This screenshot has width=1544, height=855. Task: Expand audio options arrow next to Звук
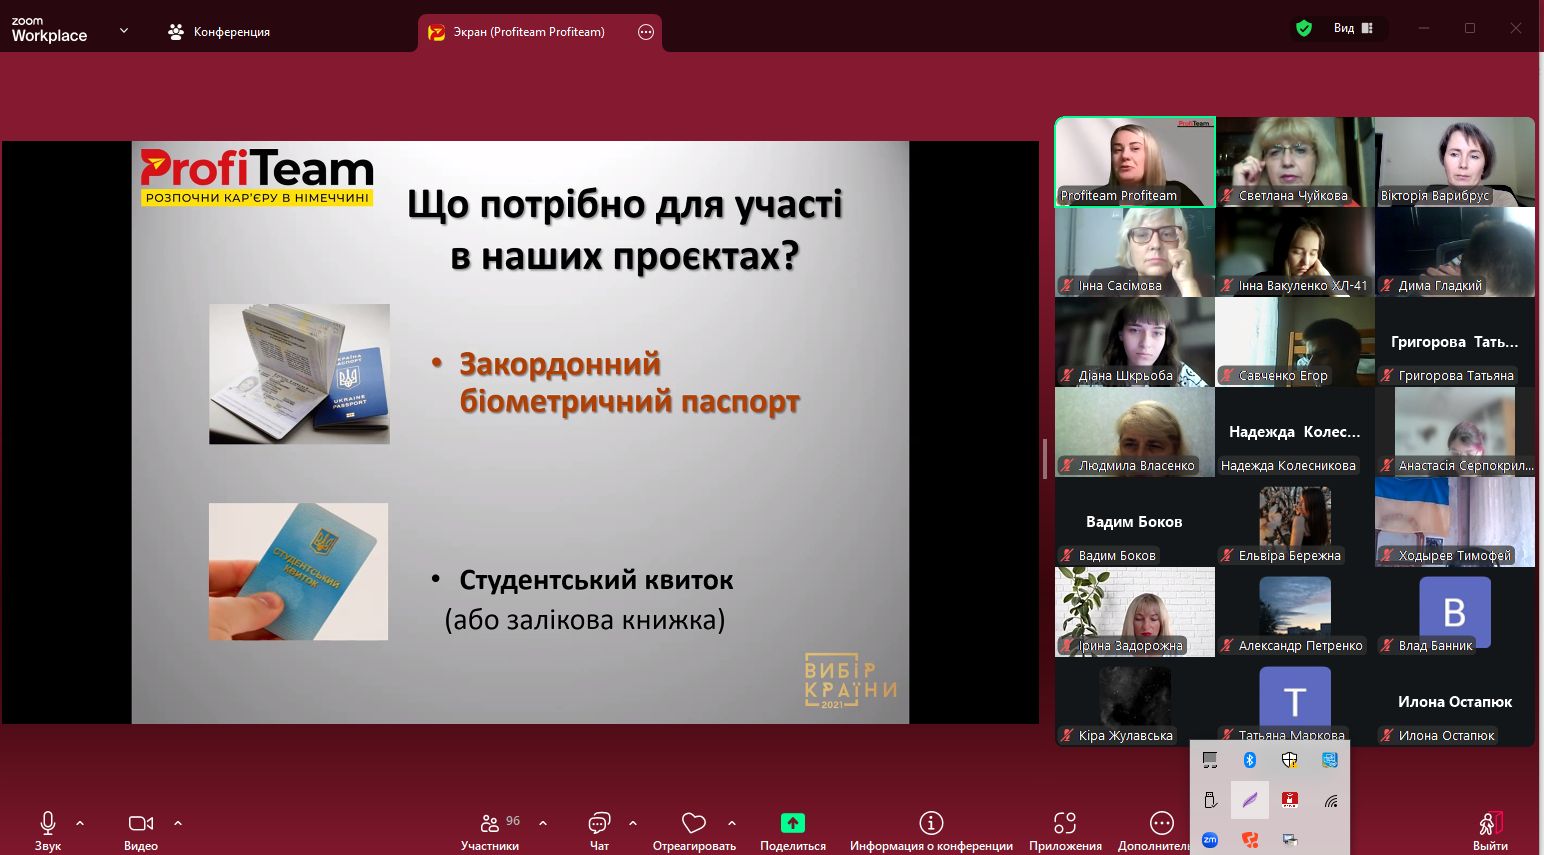(x=80, y=823)
